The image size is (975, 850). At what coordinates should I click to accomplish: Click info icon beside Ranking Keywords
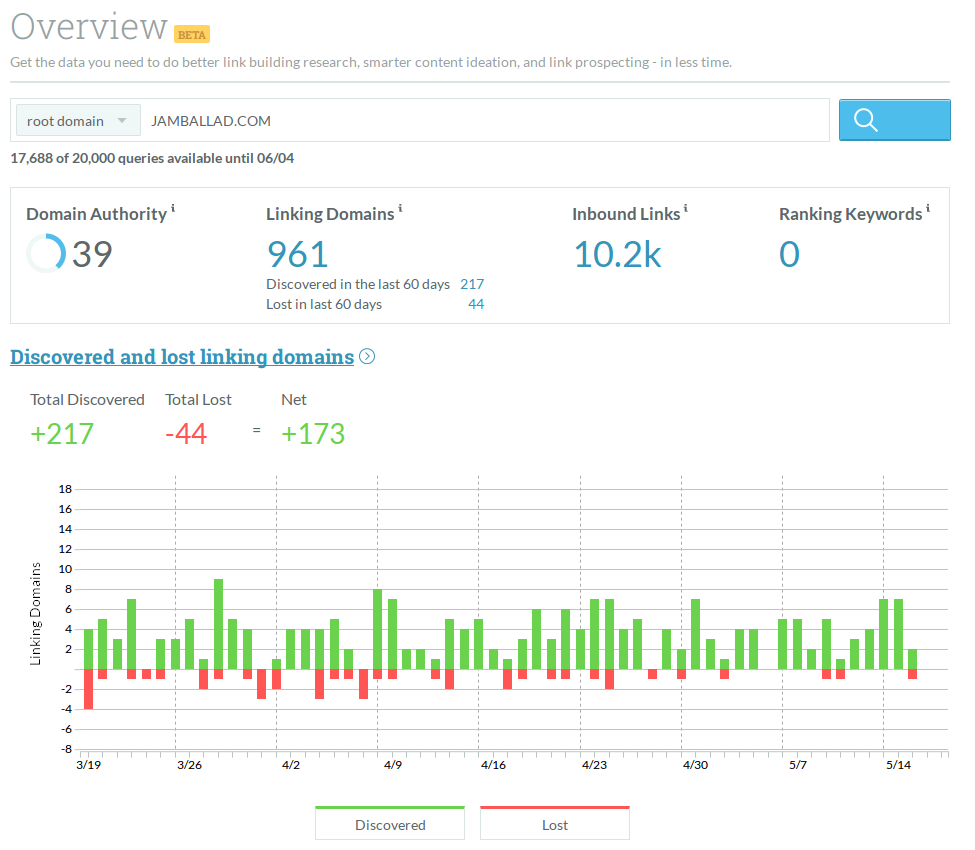point(928,209)
